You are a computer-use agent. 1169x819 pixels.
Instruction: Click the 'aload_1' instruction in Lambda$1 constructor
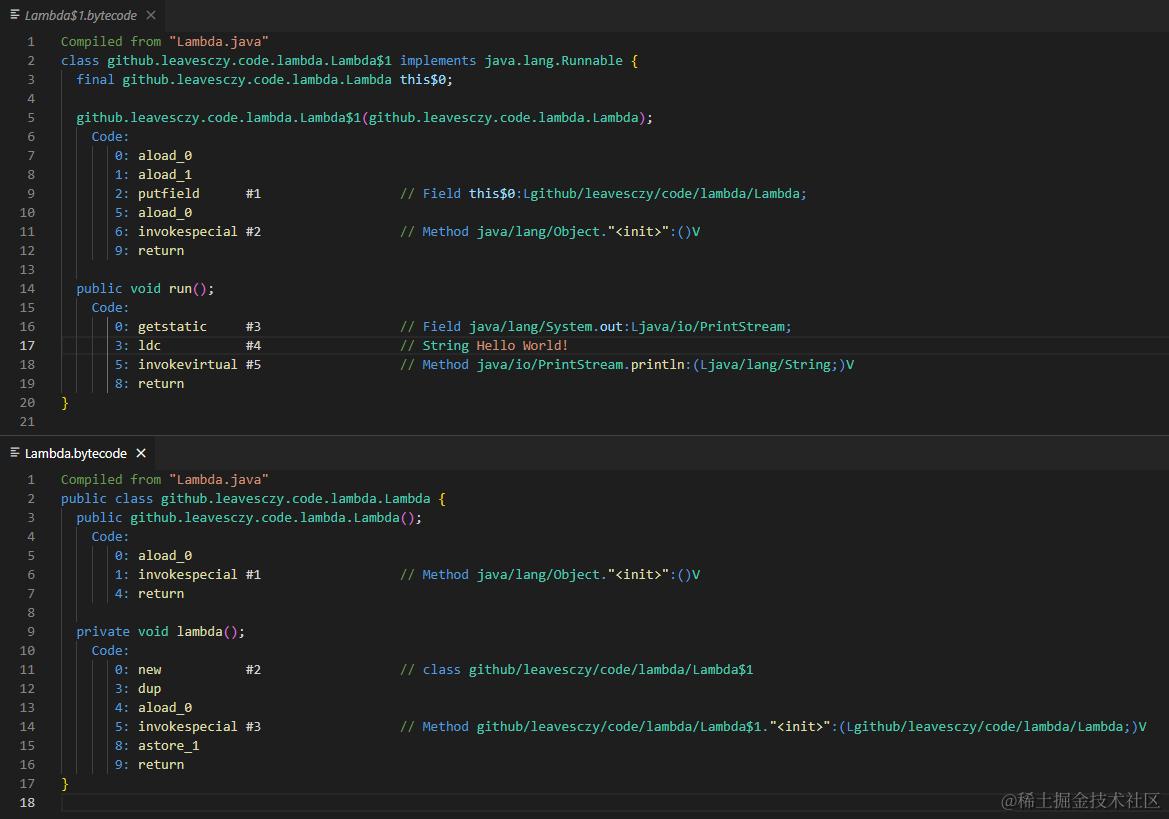coord(165,174)
